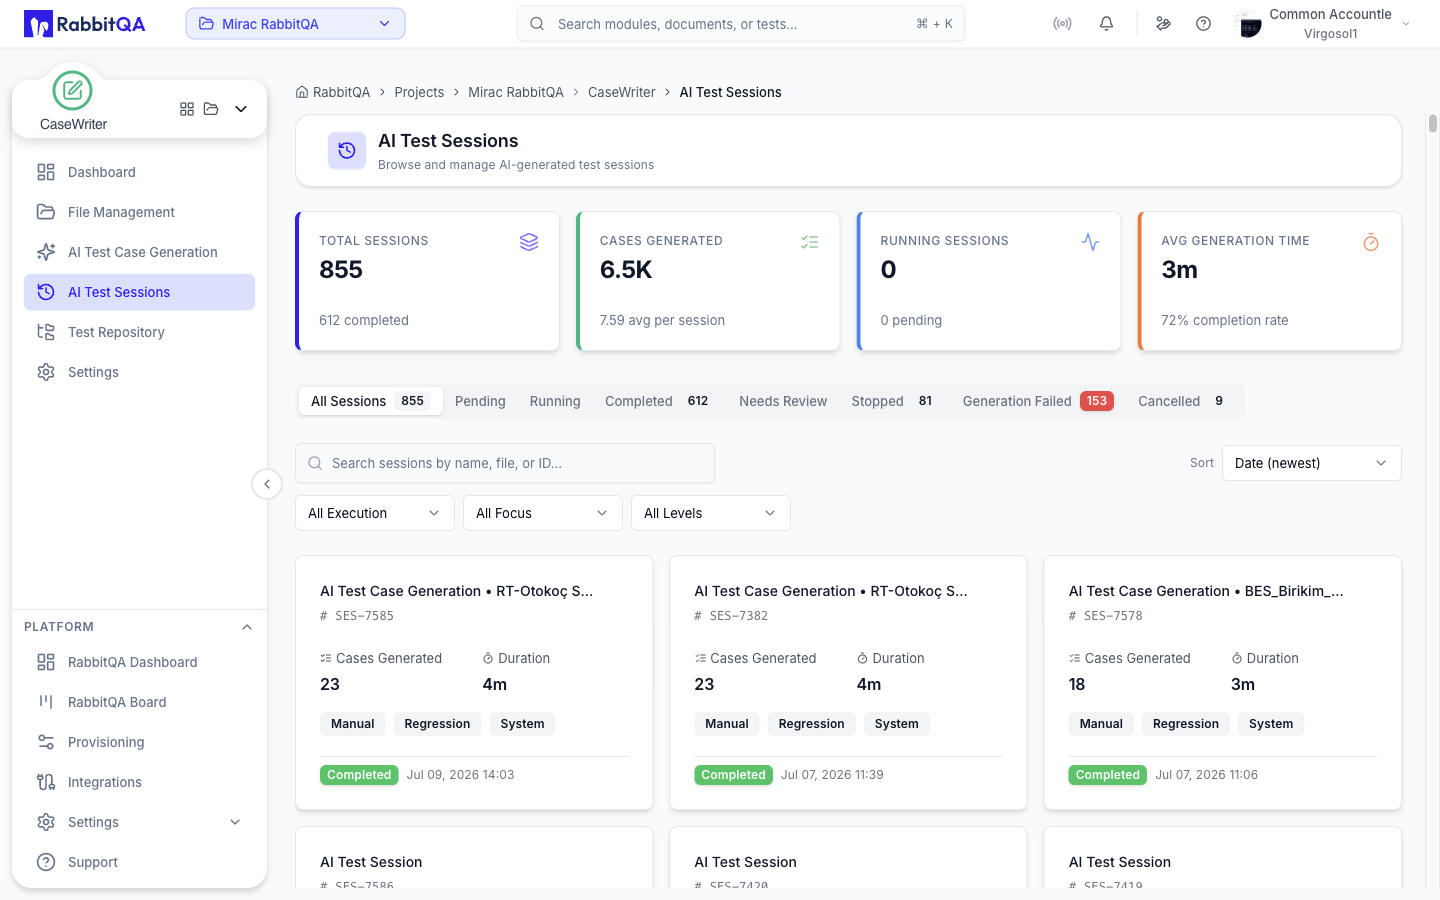Click the Support question icon in sidebar
Viewport: 1440px width, 900px height.
pos(46,862)
